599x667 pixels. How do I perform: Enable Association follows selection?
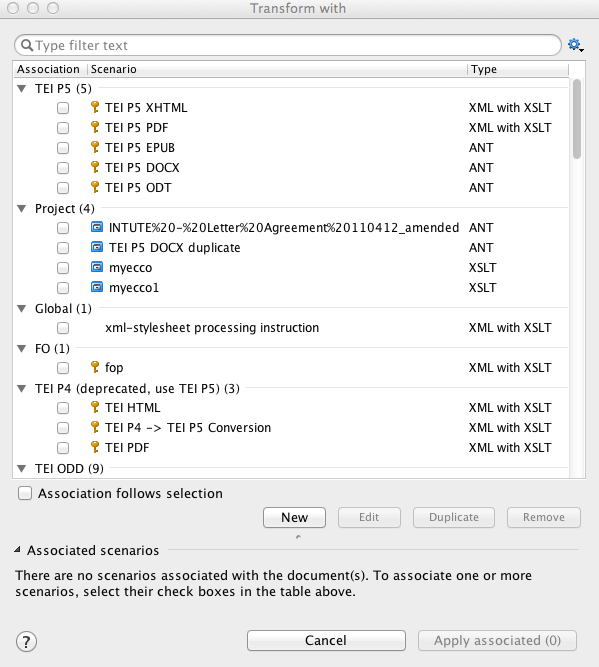click(x=25, y=493)
